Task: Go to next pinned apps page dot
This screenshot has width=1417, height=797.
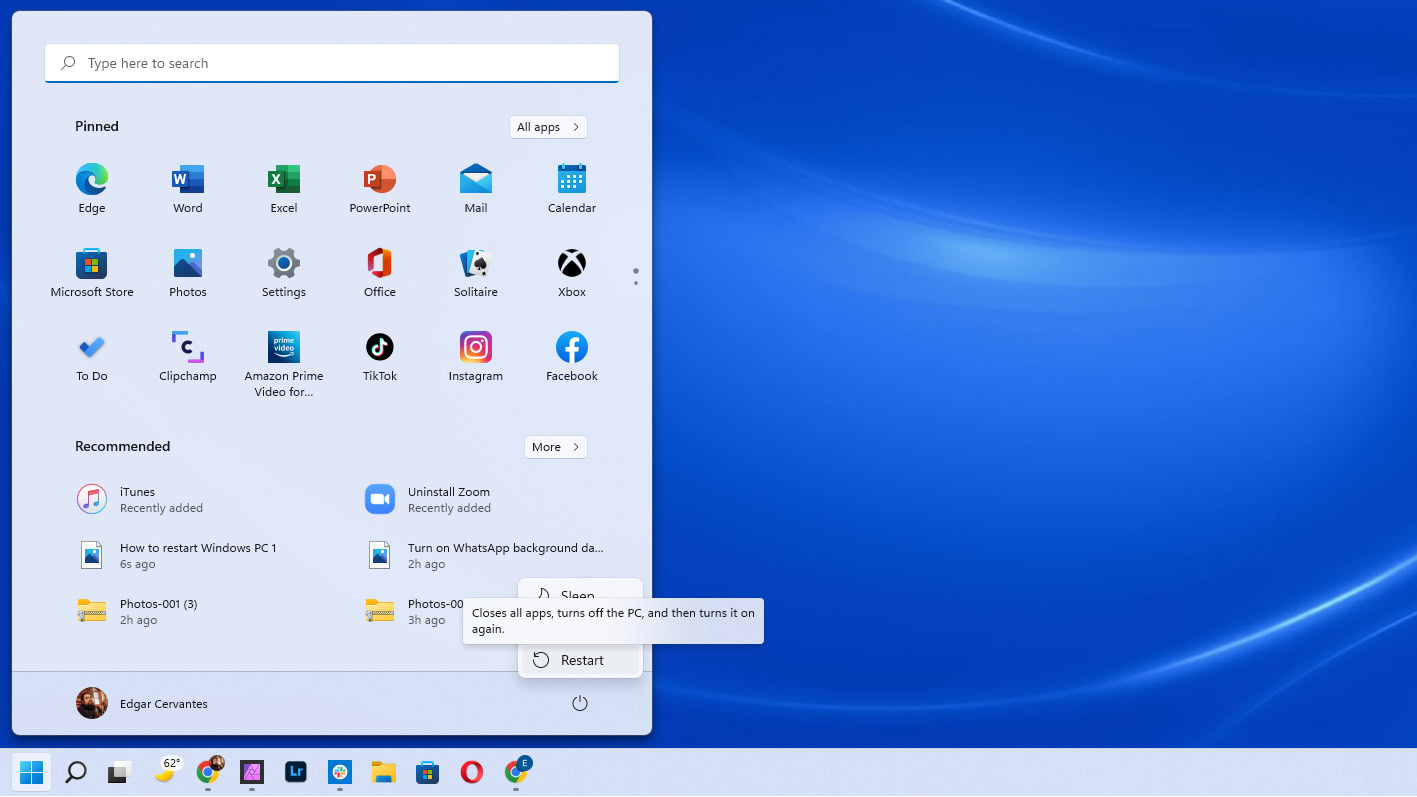Action: (636, 283)
